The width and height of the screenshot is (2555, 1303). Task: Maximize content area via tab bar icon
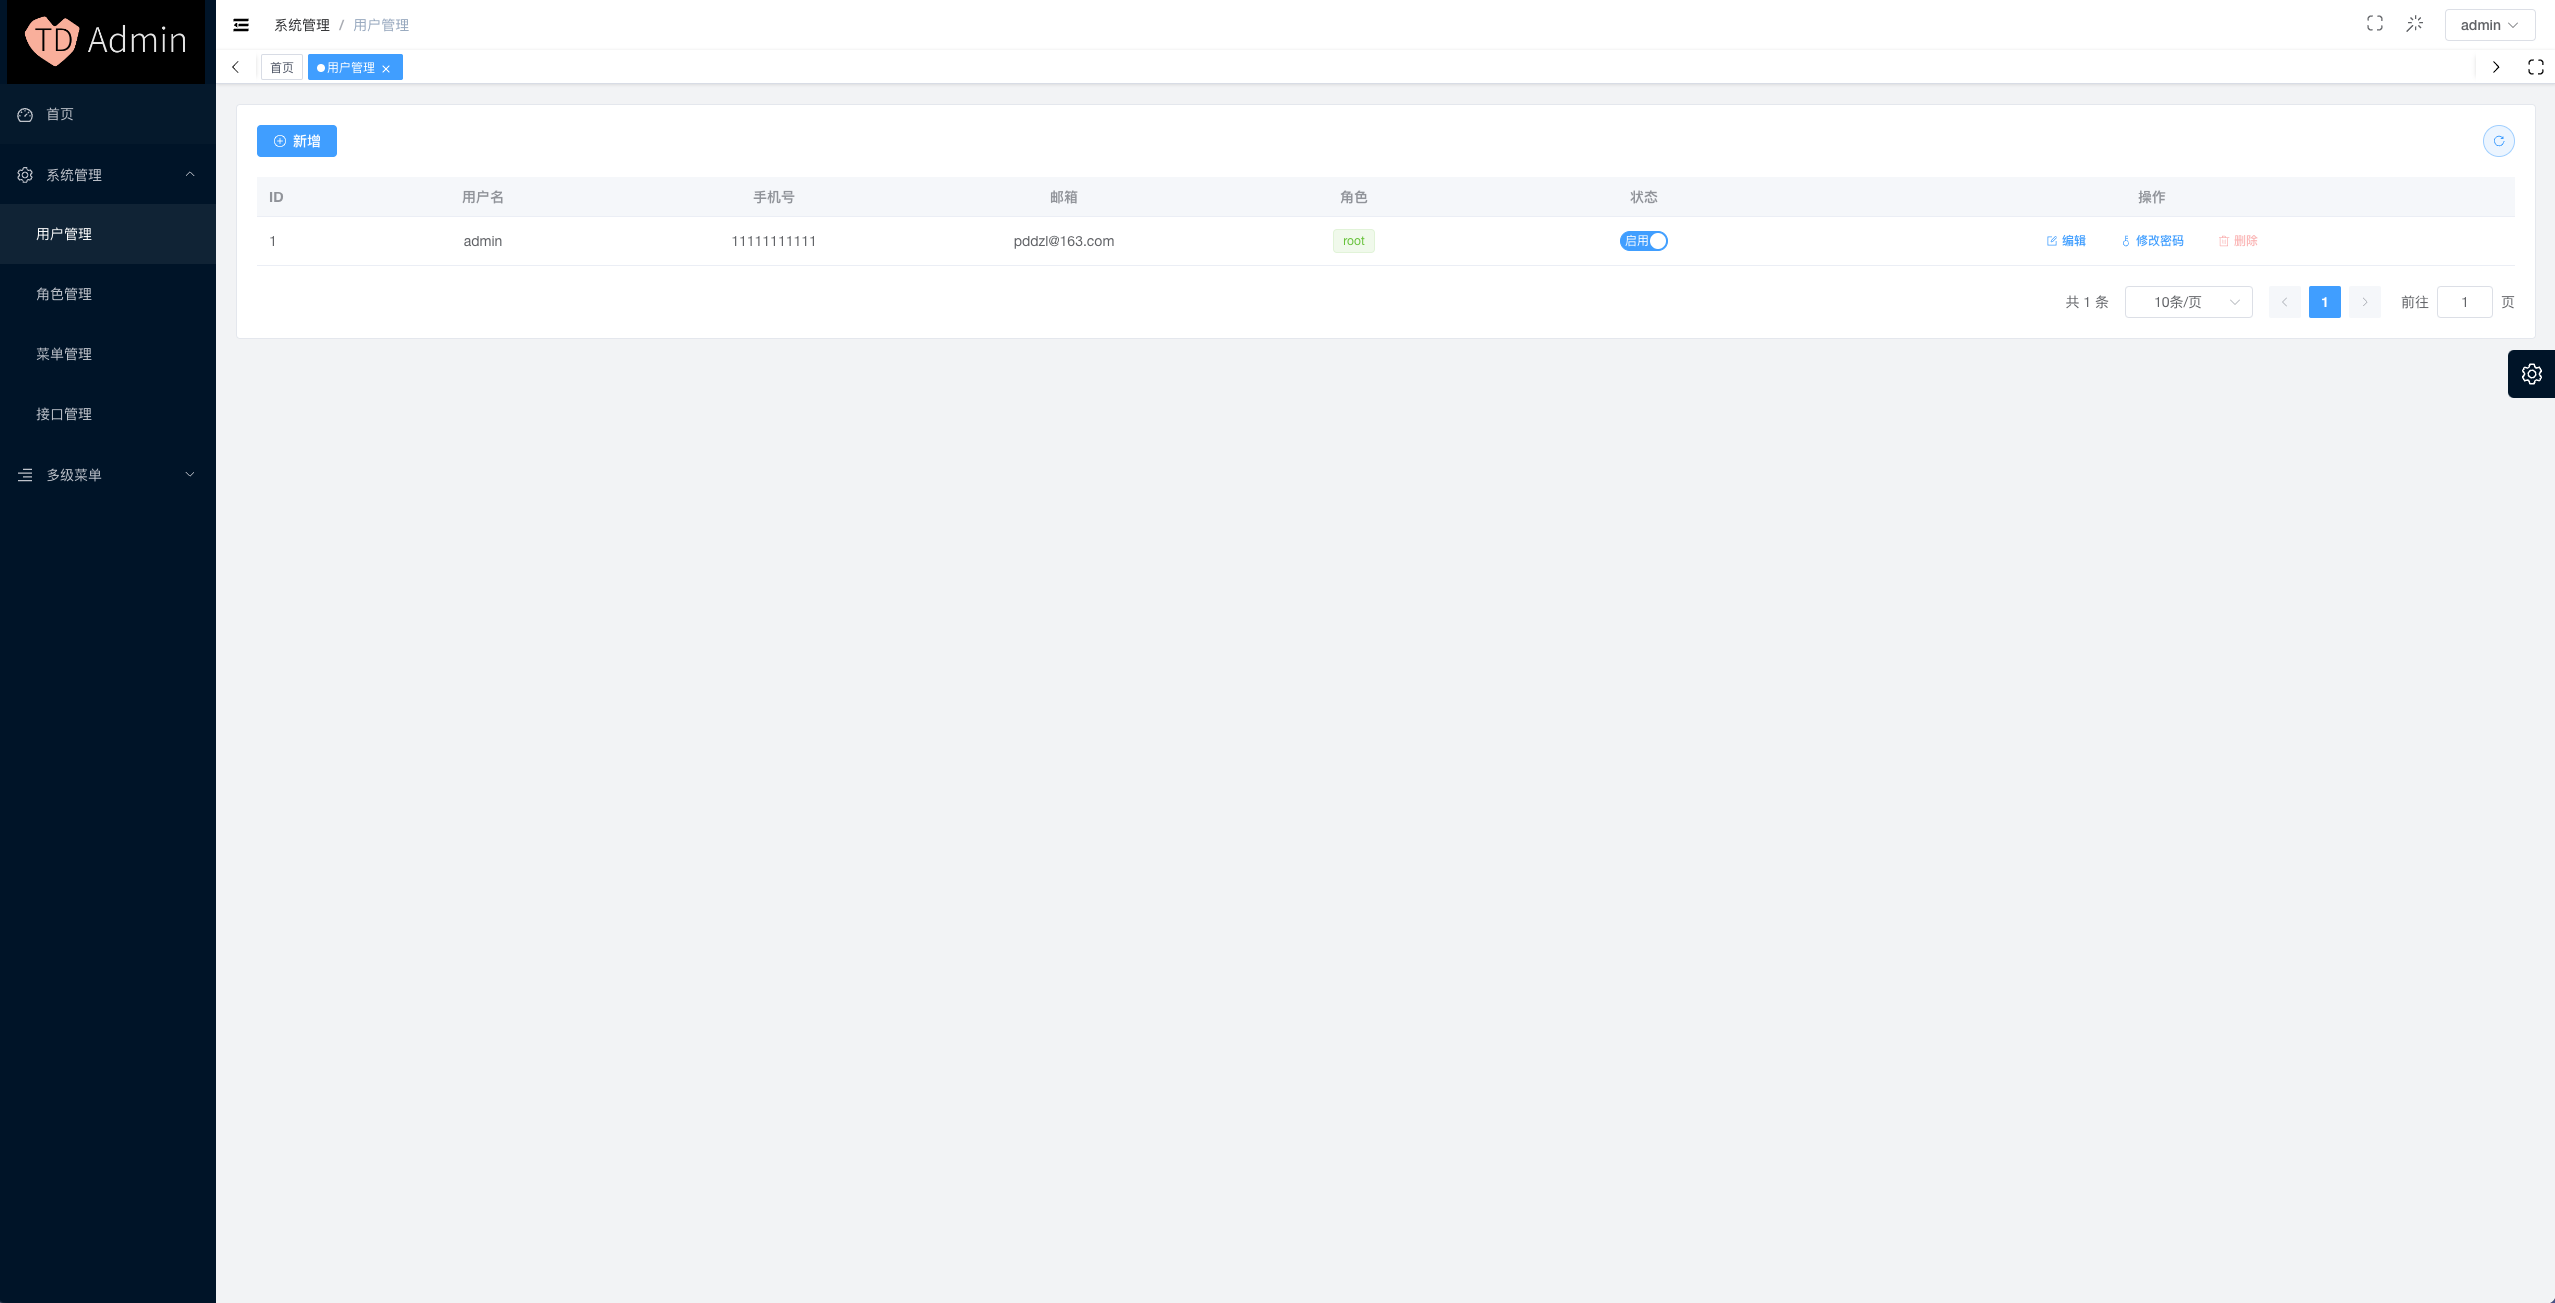click(x=2535, y=67)
